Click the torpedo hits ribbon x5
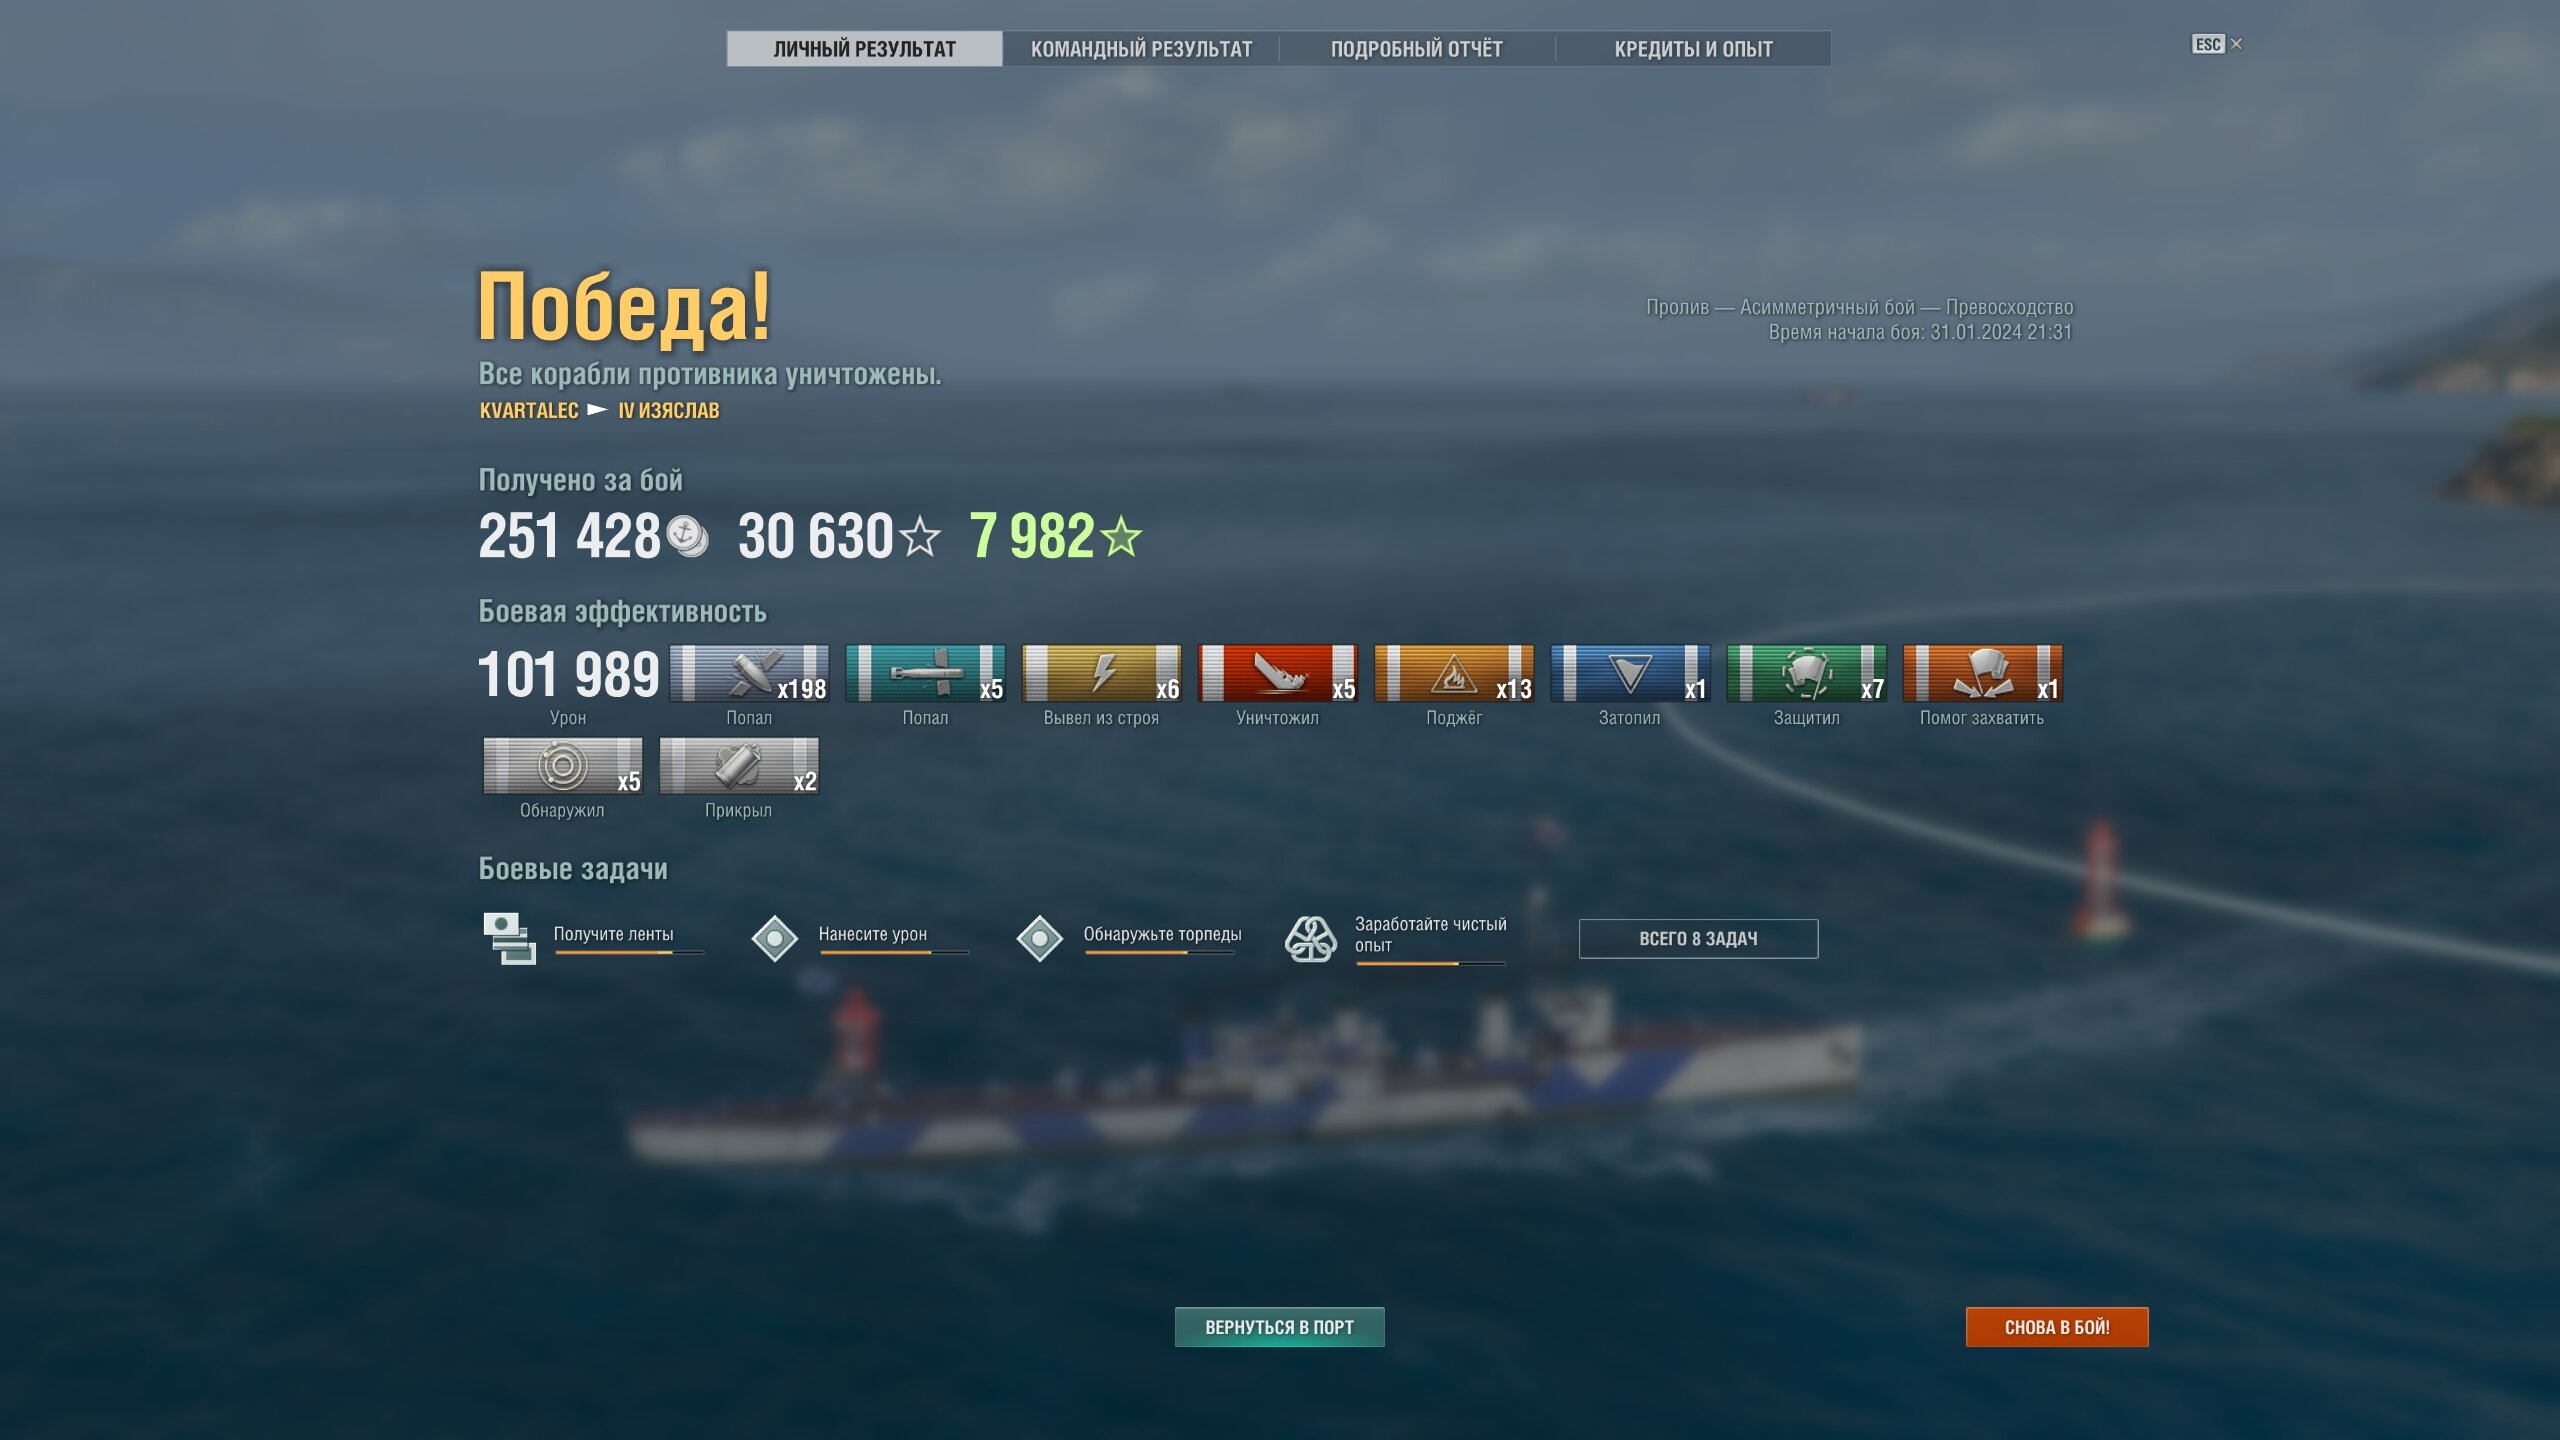Image resolution: width=2560 pixels, height=1440 pixels. 925,673
